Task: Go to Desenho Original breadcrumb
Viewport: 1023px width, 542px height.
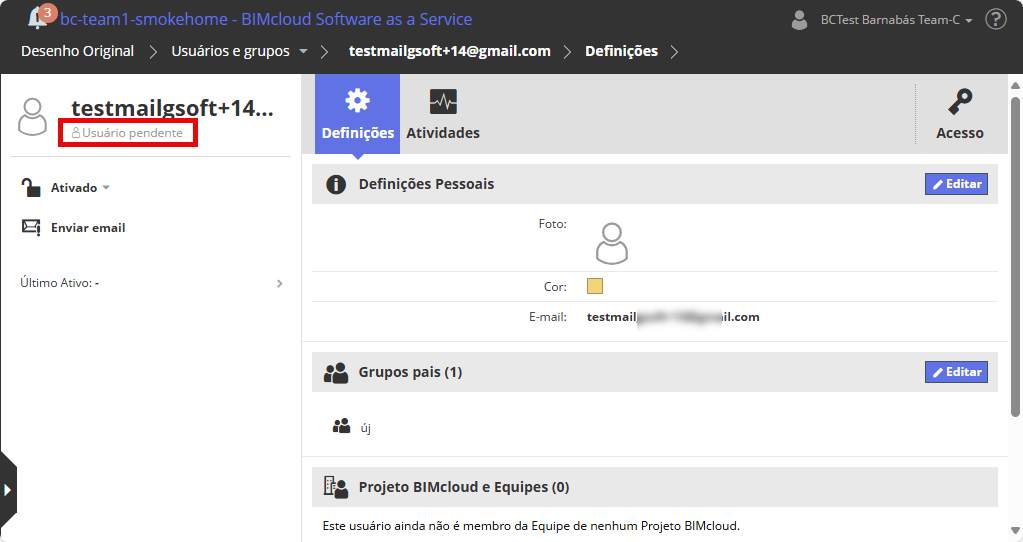Action: [77, 51]
